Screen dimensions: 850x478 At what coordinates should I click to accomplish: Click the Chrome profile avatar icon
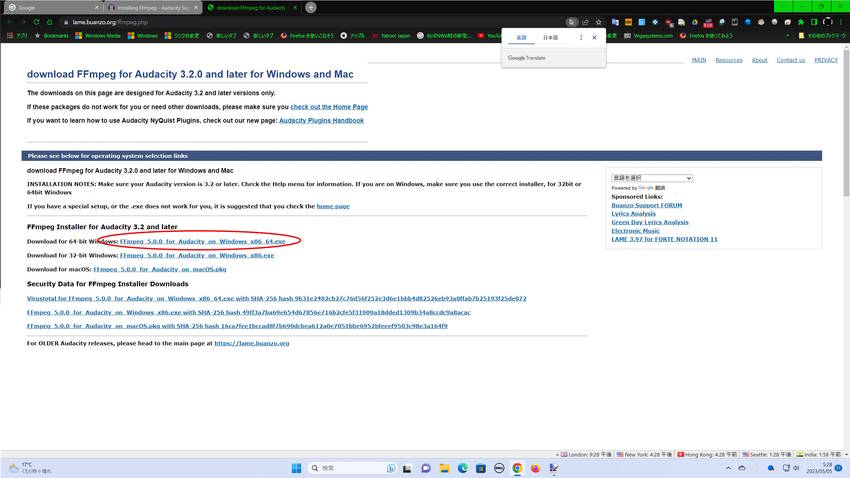827,22
